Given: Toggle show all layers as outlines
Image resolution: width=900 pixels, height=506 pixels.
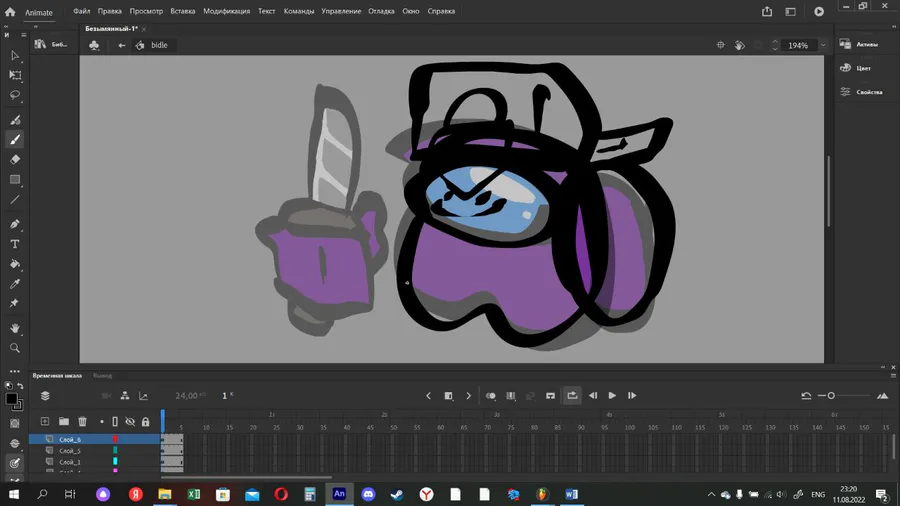Looking at the screenshot, I should click(115, 422).
